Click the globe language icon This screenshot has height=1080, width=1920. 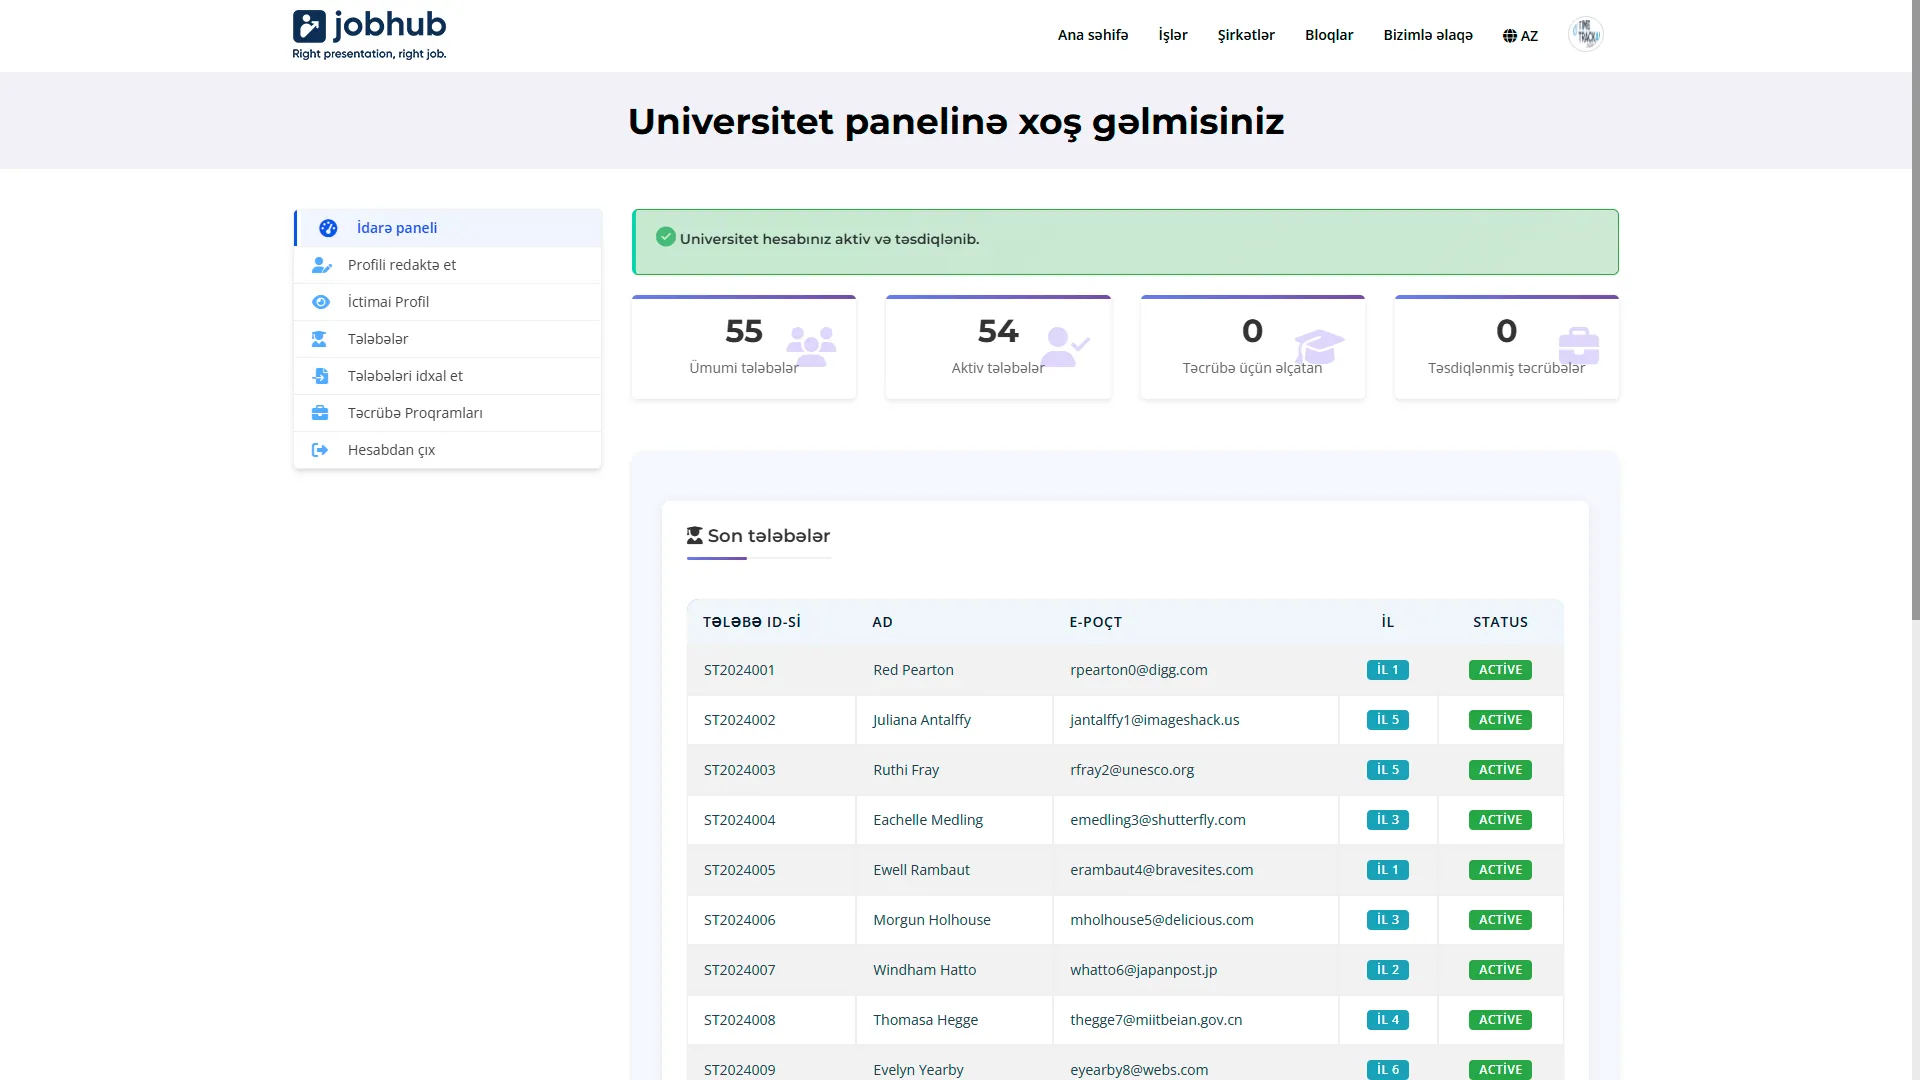[x=1510, y=36]
